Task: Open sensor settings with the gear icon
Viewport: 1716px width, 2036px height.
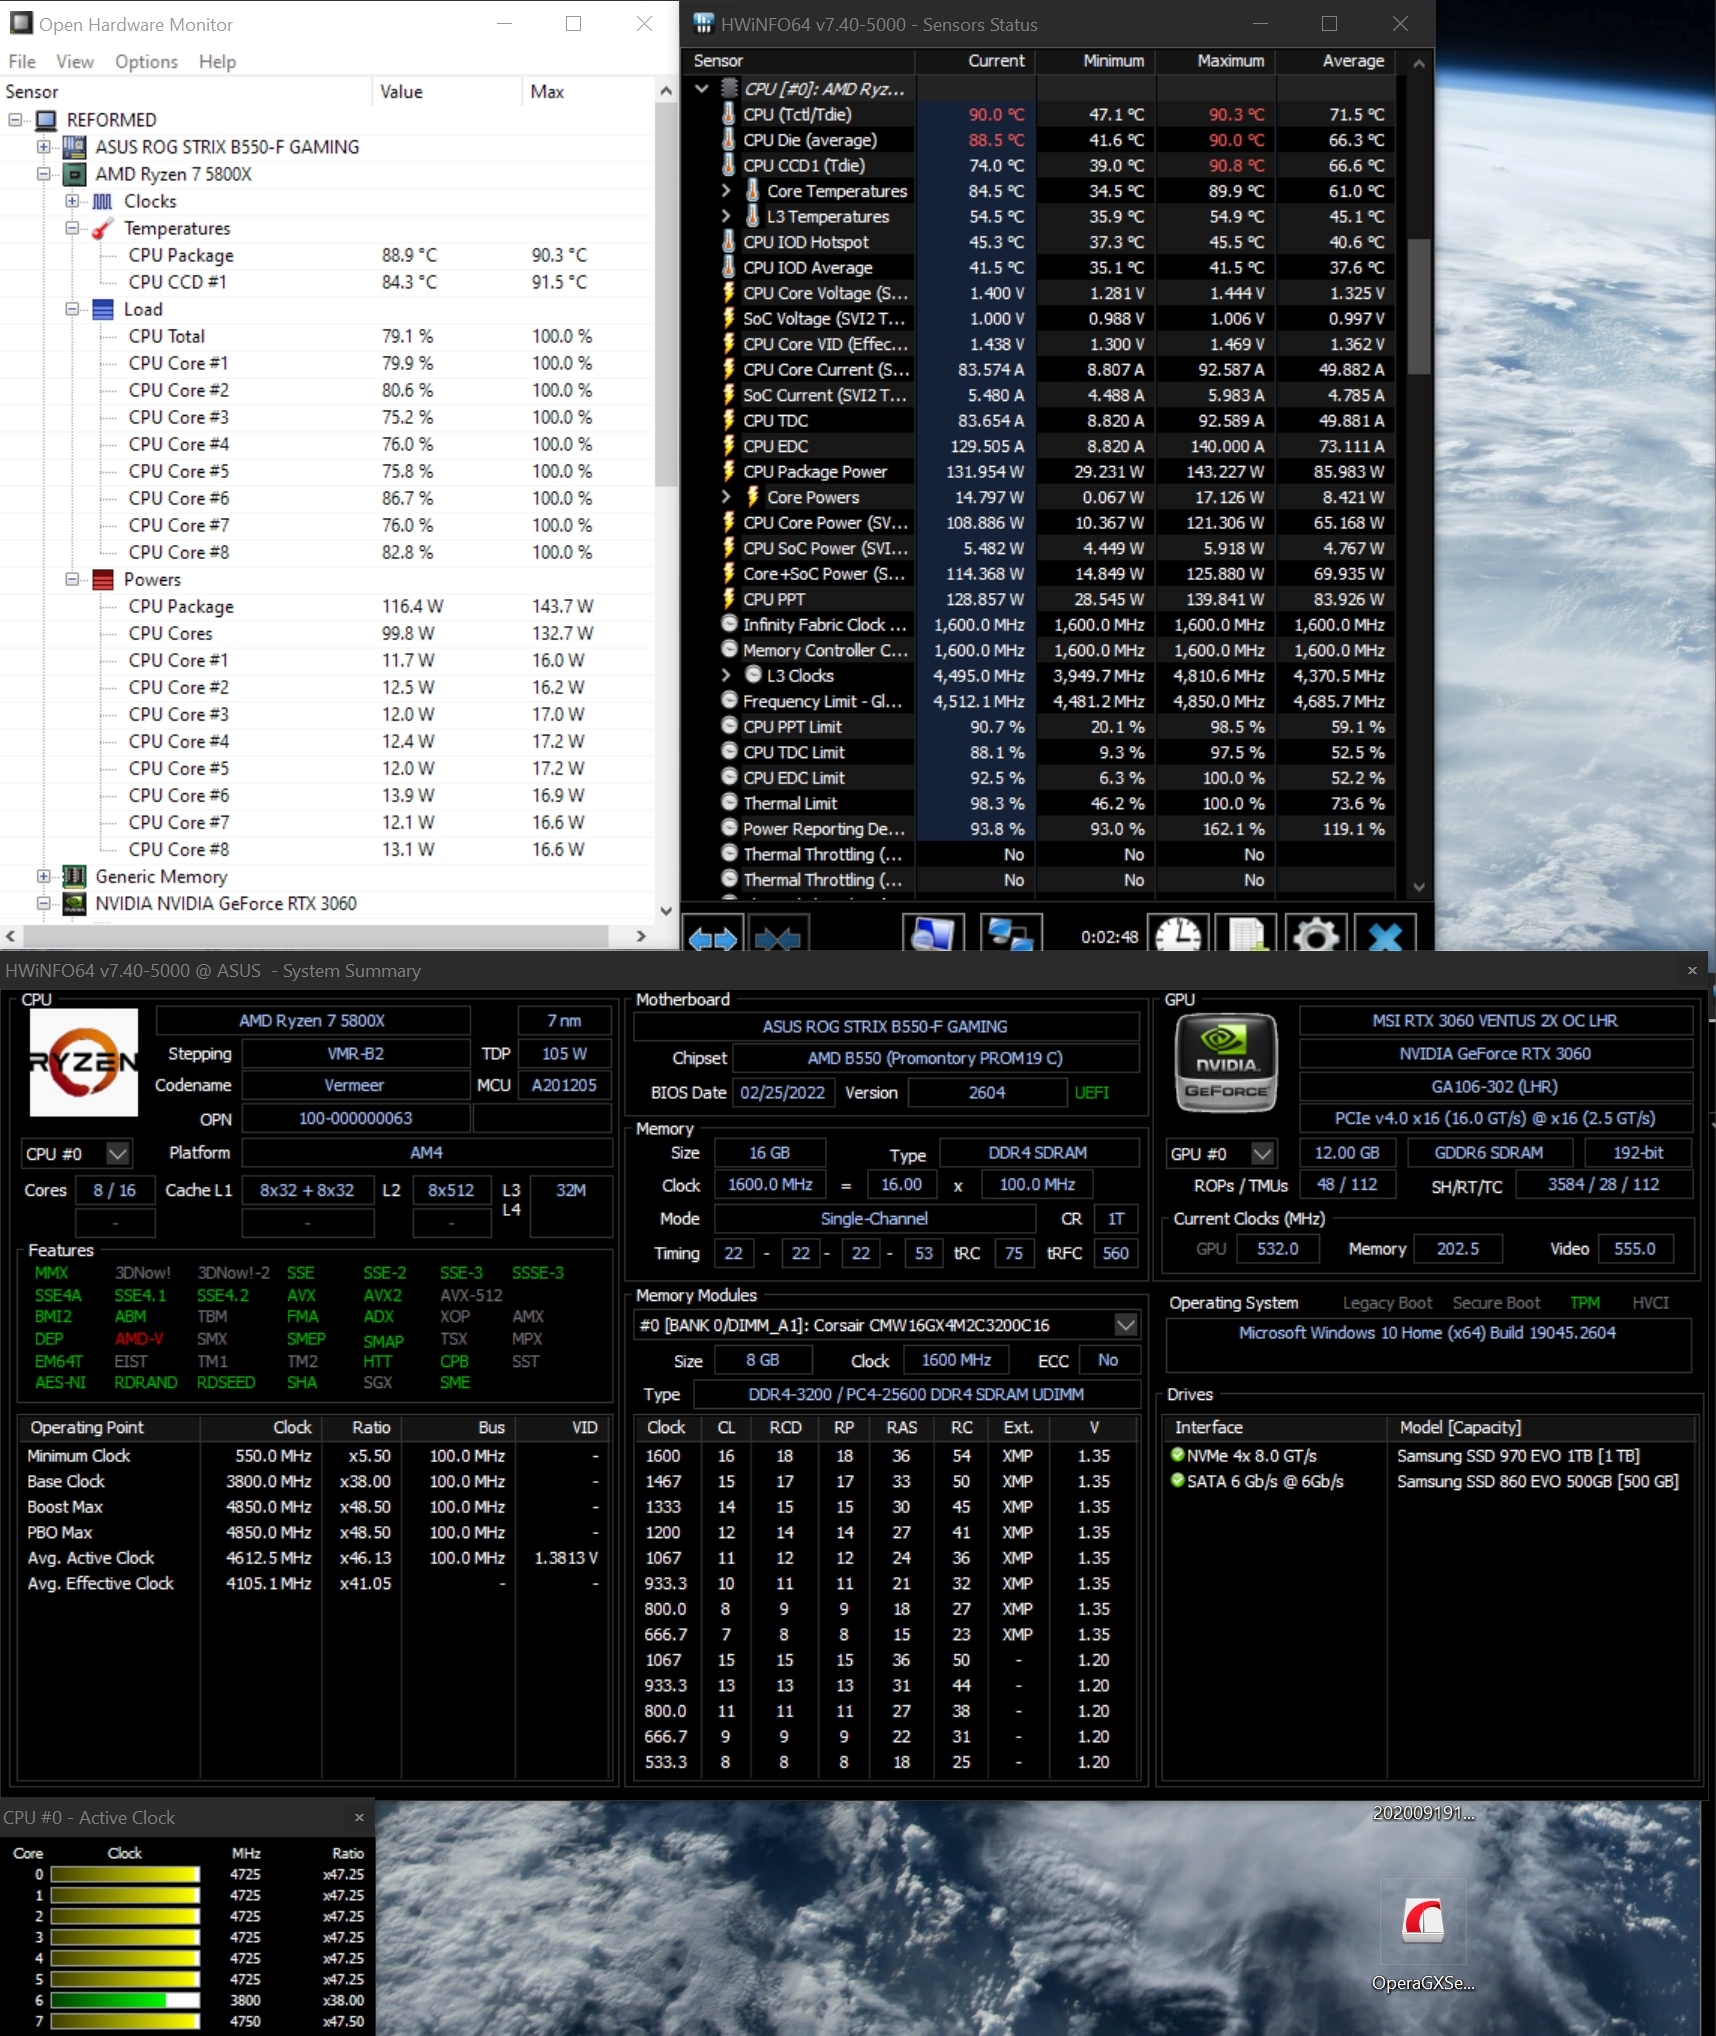Action: (x=1315, y=934)
